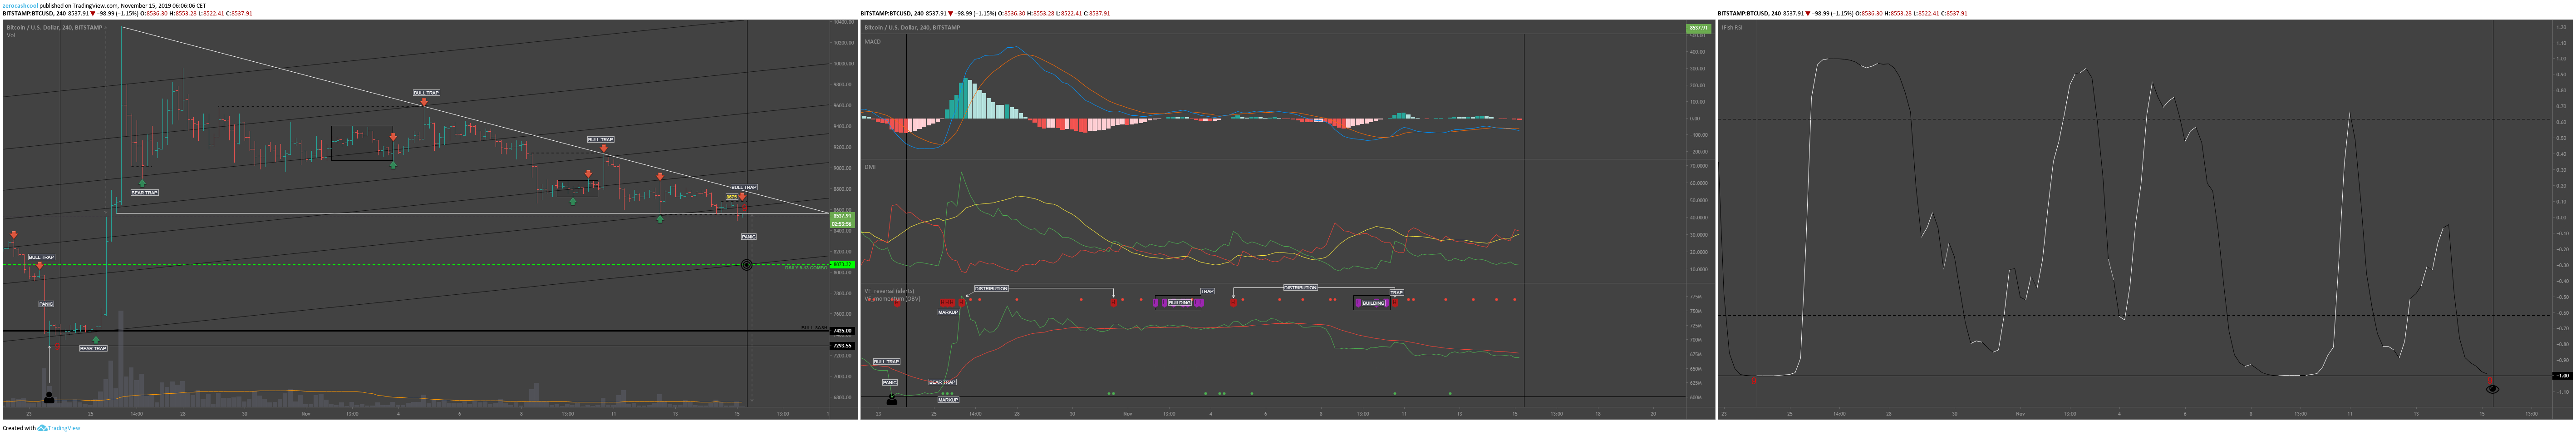Click the person silhouette icon in the indicator chart

tap(892, 401)
